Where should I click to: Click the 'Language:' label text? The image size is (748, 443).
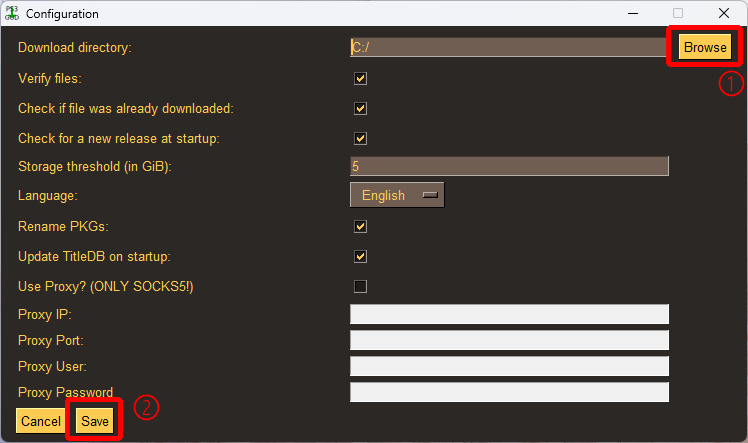48,196
